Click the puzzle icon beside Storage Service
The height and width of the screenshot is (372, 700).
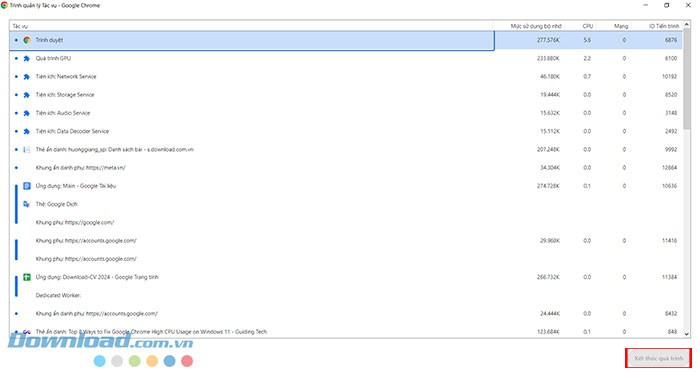coord(27,95)
